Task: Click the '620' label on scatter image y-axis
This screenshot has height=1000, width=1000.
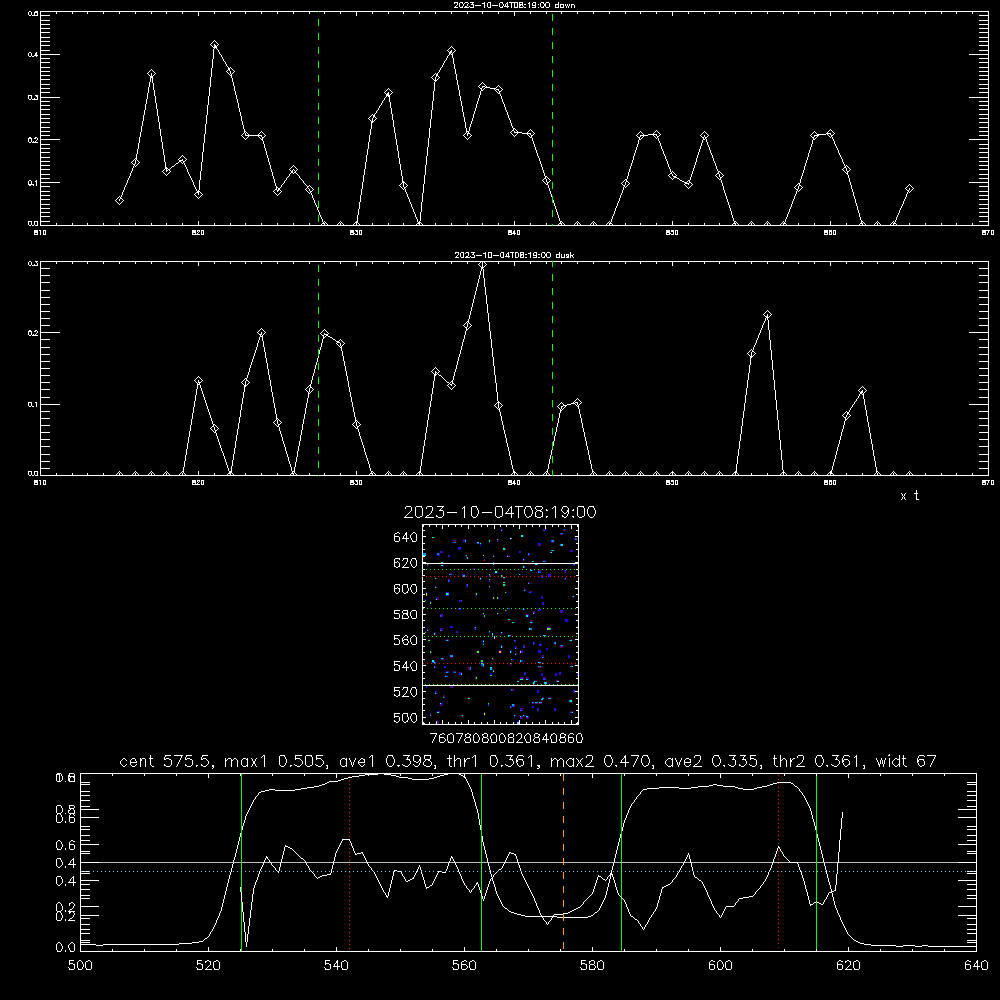Action: point(406,563)
